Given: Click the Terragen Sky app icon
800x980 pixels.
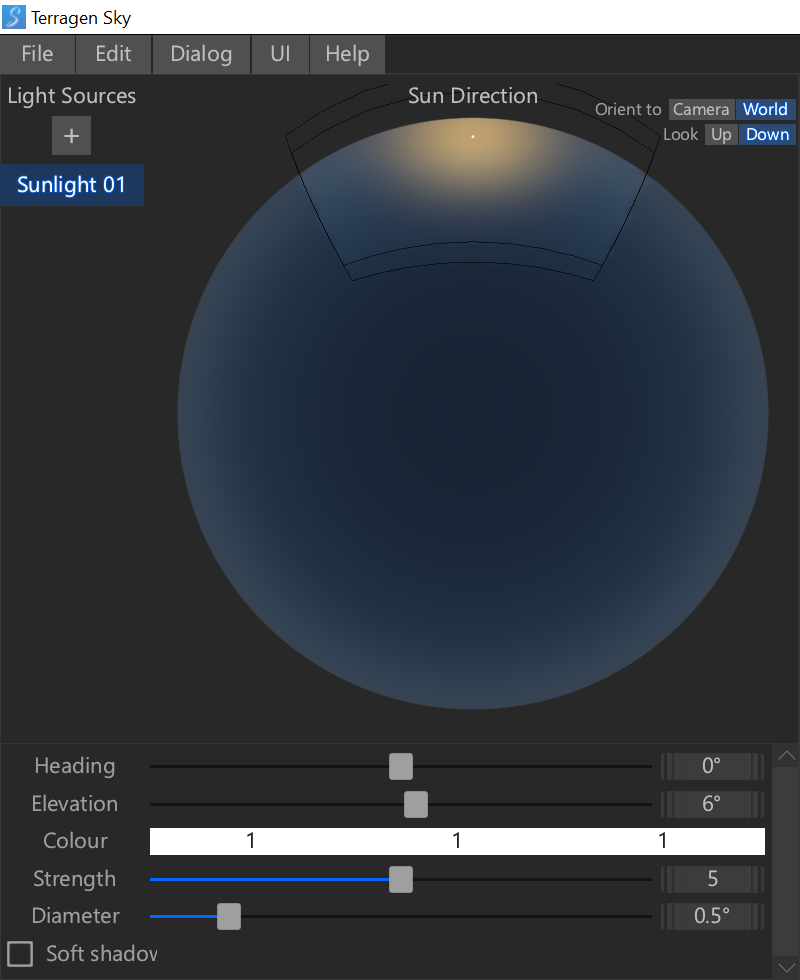Looking at the screenshot, I should (x=15, y=17).
